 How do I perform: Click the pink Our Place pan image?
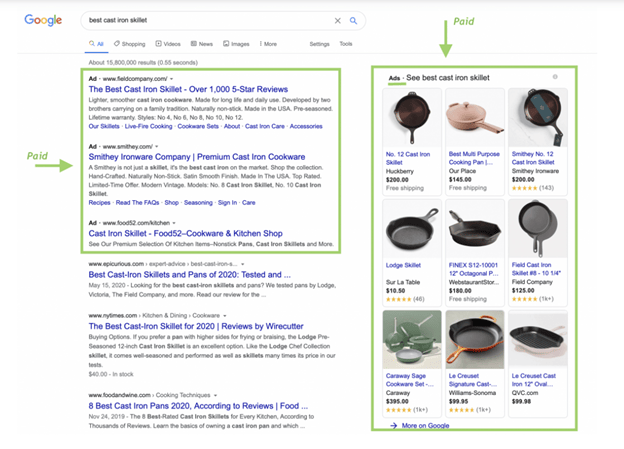click(x=475, y=118)
